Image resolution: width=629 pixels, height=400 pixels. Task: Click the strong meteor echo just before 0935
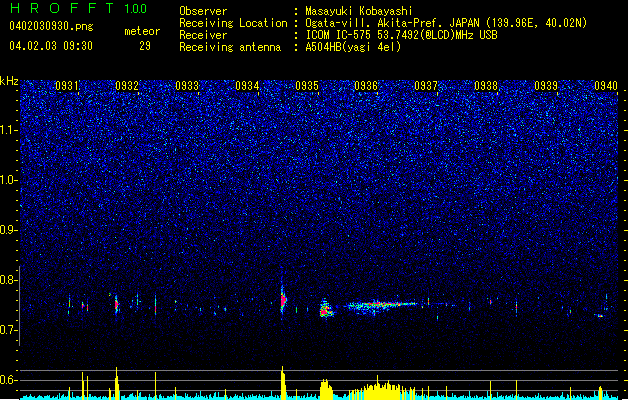tap(283, 300)
